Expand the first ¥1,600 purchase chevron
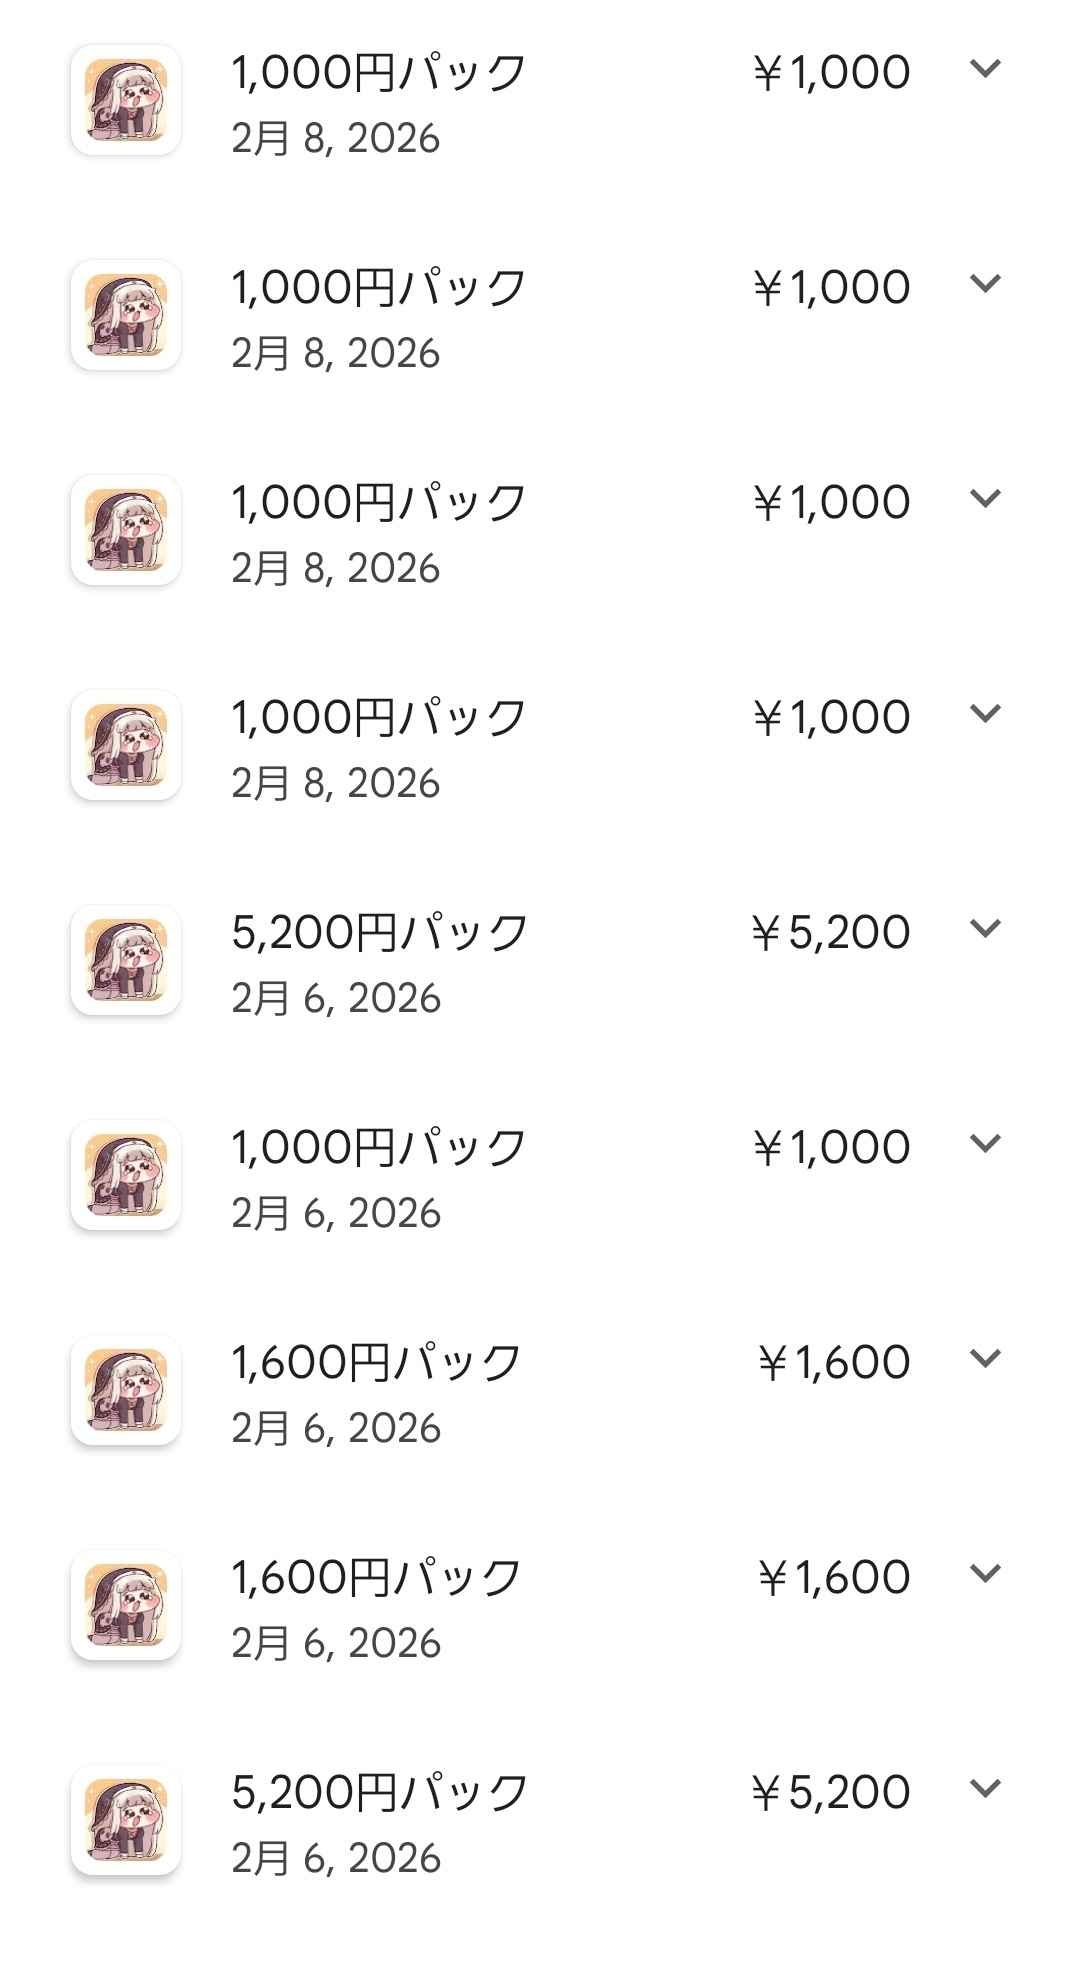The height and width of the screenshot is (1978, 1079). tap(985, 1359)
